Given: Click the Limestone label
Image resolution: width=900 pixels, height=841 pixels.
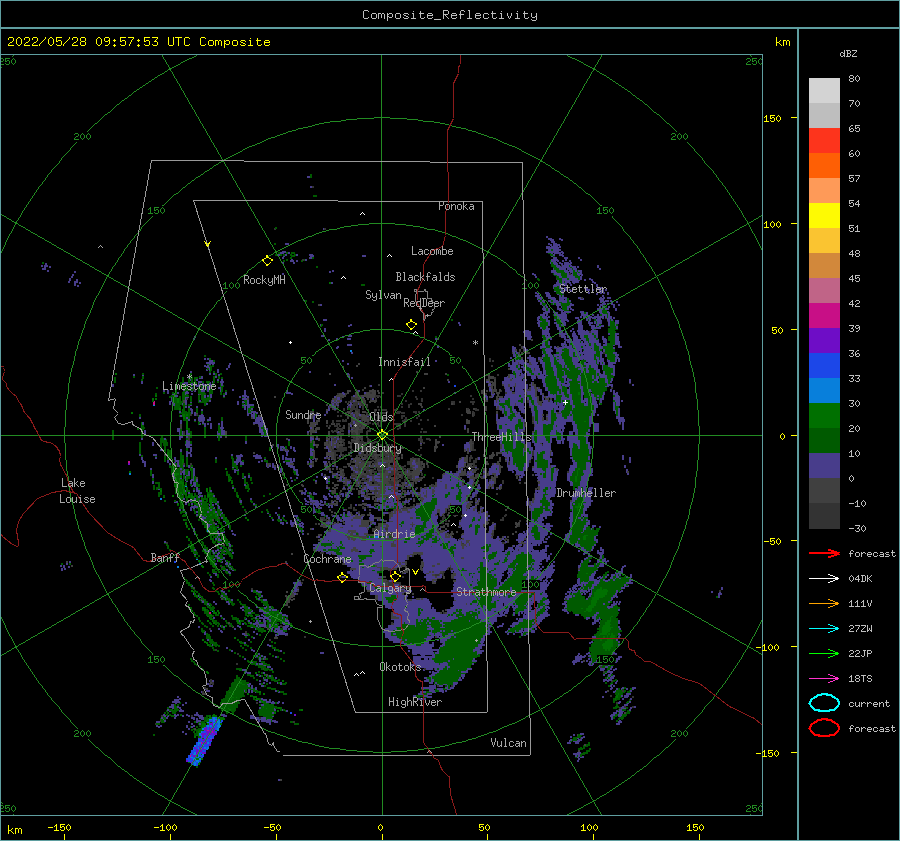Looking at the screenshot, I should click(189, 386).
